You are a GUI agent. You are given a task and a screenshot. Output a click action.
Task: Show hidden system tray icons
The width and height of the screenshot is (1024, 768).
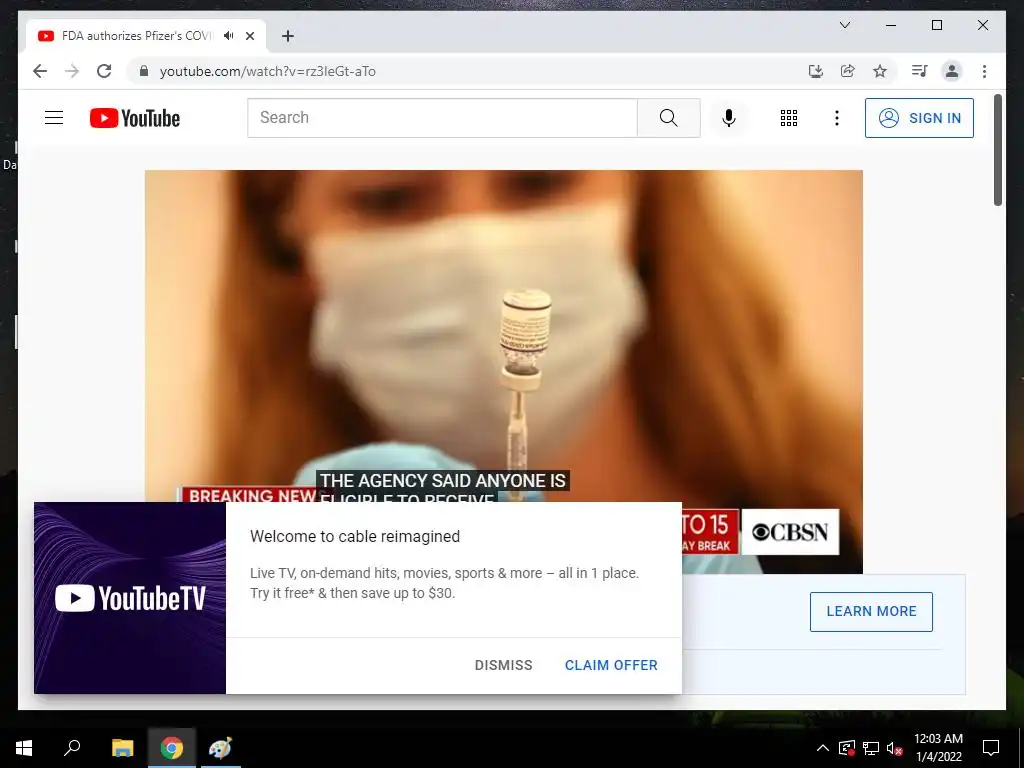823,748
